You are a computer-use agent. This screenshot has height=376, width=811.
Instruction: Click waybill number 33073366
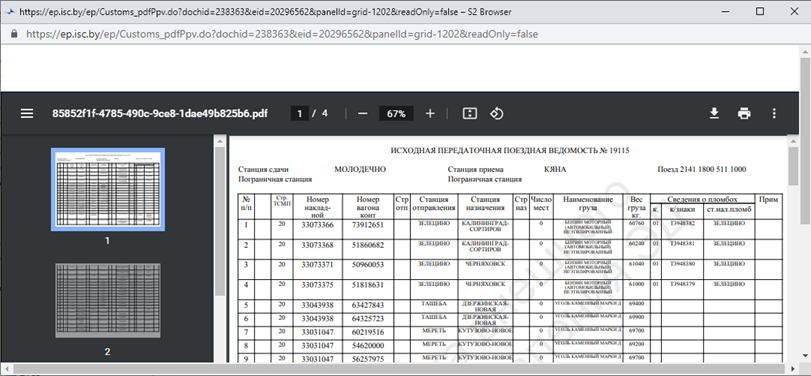coord(318,225)
